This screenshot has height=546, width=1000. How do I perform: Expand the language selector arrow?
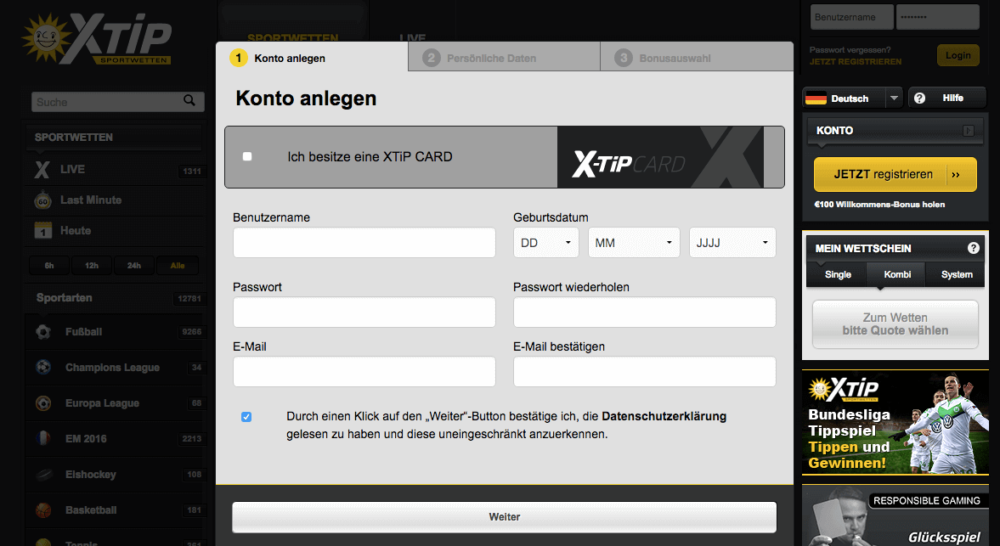[893, 98]
